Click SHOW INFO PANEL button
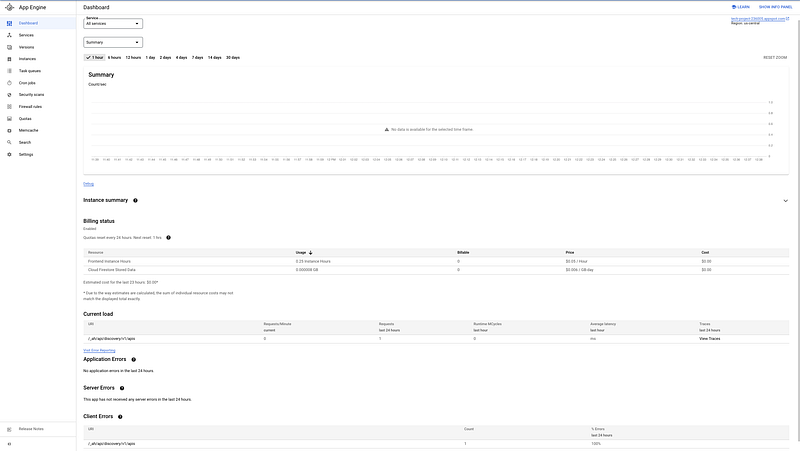Viewport: 800px width, 451px height. (x=775, y=7)
